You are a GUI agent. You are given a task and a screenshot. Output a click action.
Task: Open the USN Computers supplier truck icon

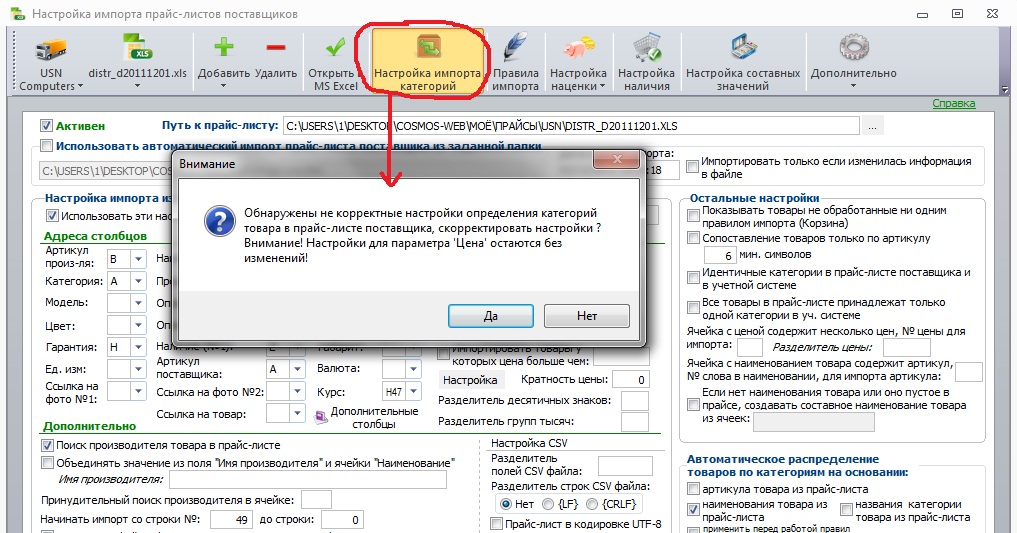click(51, 49)
